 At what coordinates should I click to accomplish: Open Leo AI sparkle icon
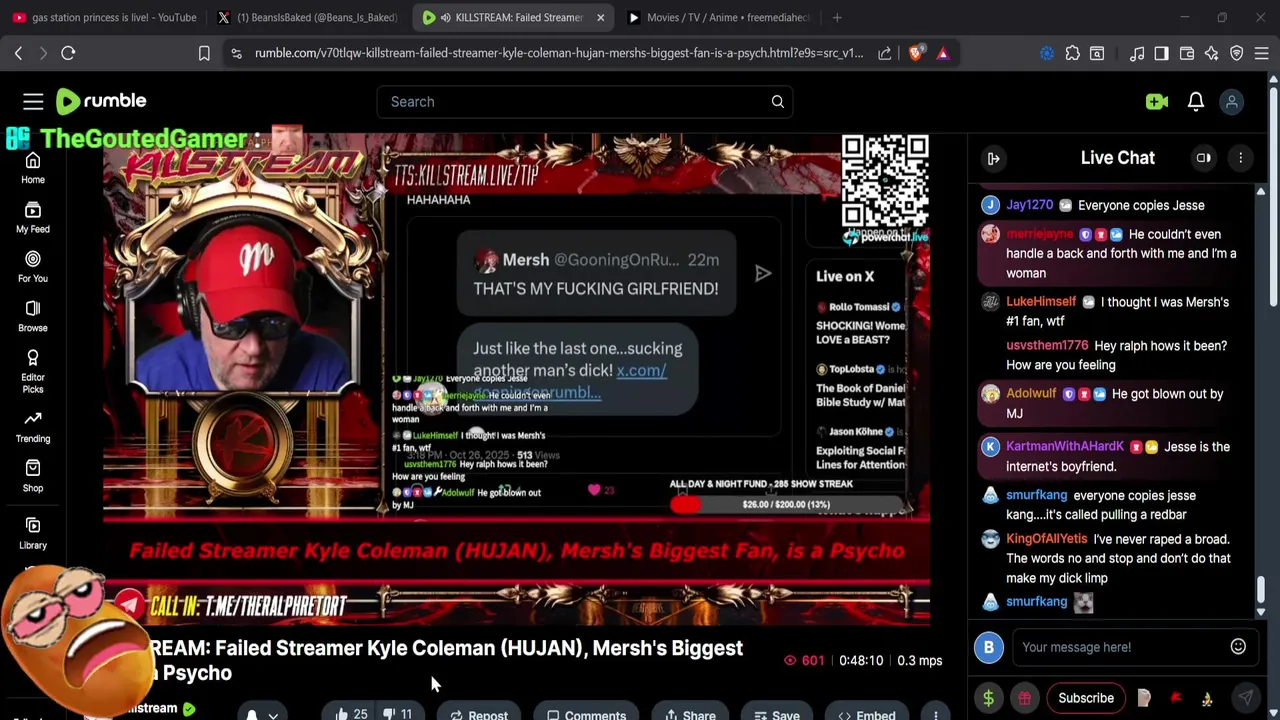point(1211,53)
